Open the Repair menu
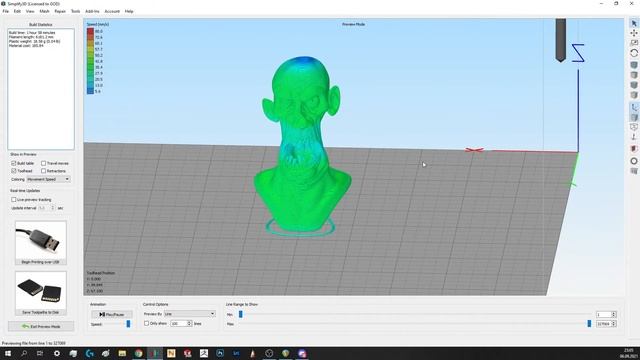 click(60, 11)
